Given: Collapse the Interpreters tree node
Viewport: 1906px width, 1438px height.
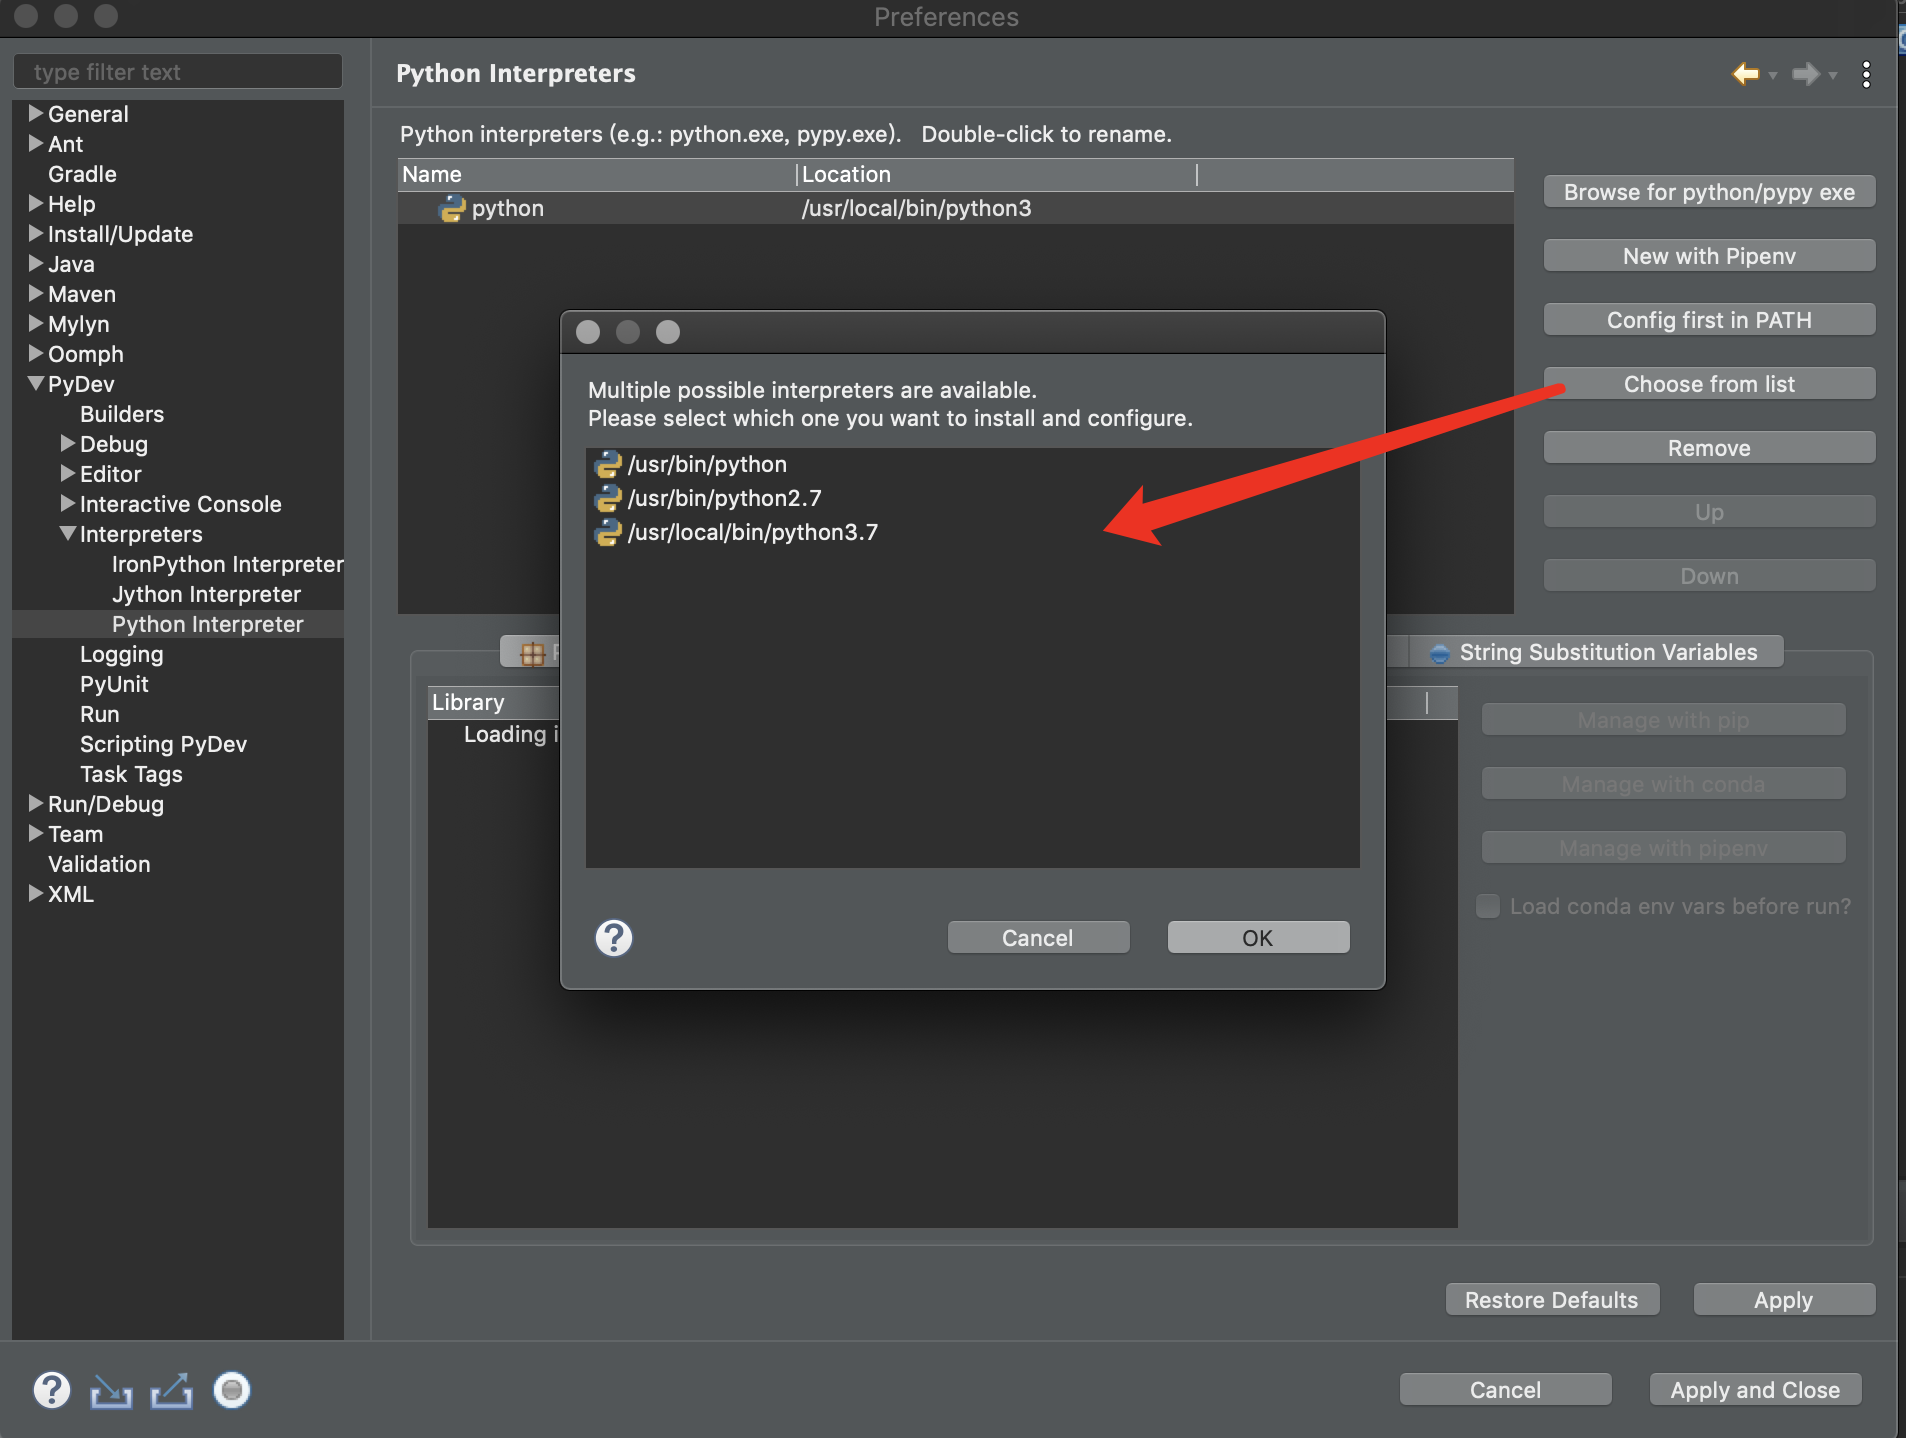Looking at the screenshot, I should click(x=68, y=534).
